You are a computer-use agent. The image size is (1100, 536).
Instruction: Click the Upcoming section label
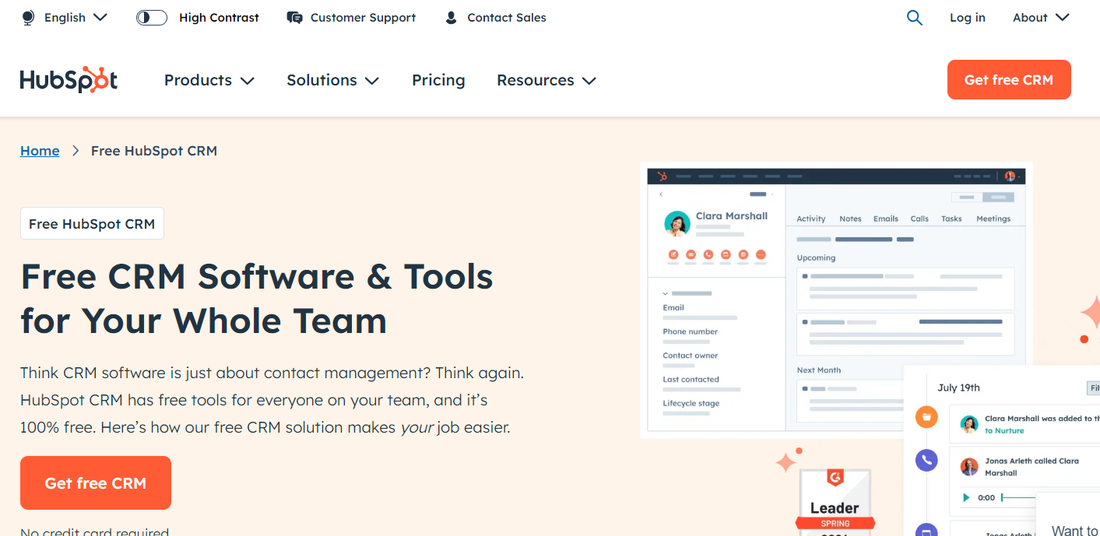click(816, 257)
